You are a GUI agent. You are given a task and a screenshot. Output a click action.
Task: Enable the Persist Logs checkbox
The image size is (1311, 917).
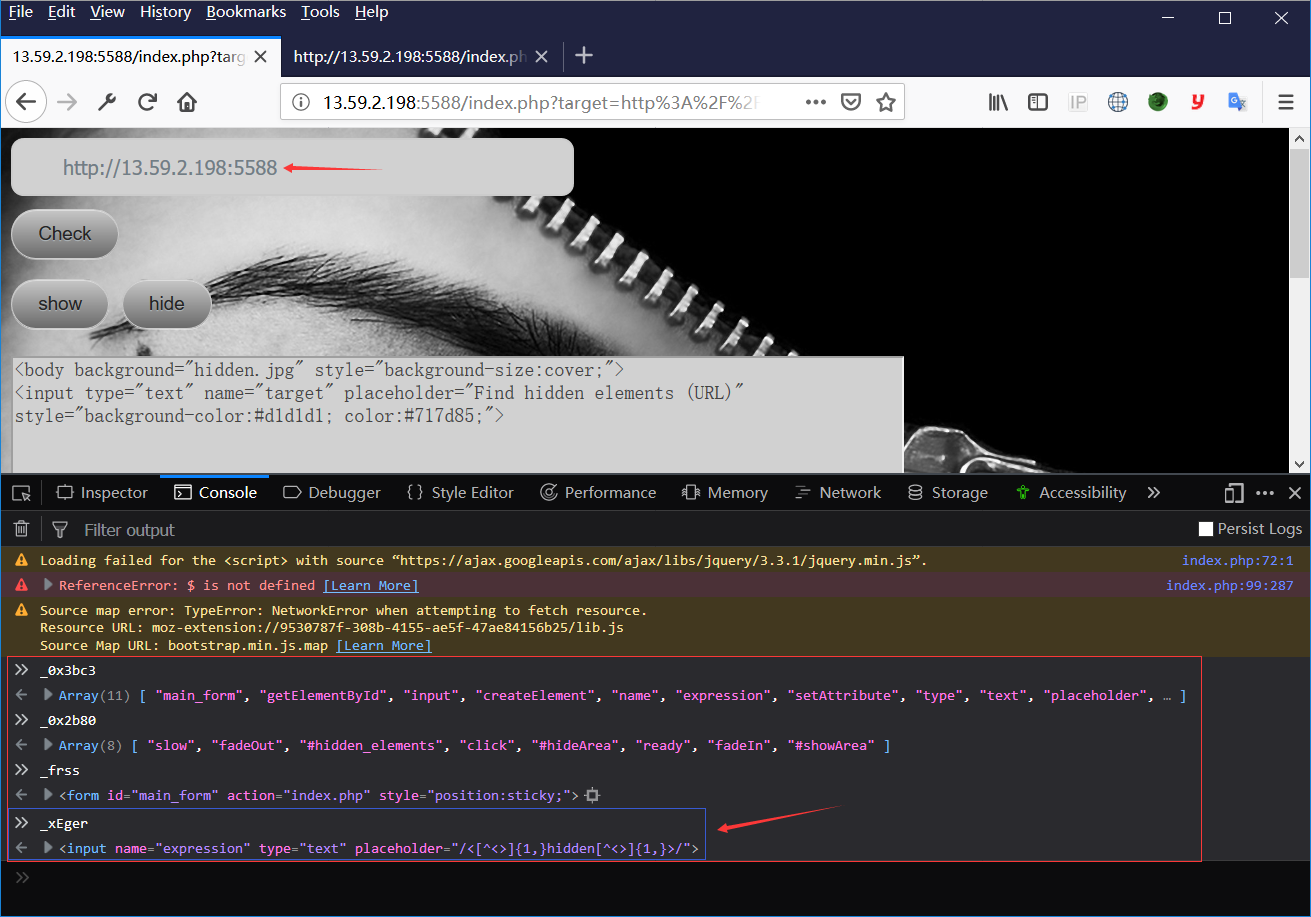tap(1206, 529)
